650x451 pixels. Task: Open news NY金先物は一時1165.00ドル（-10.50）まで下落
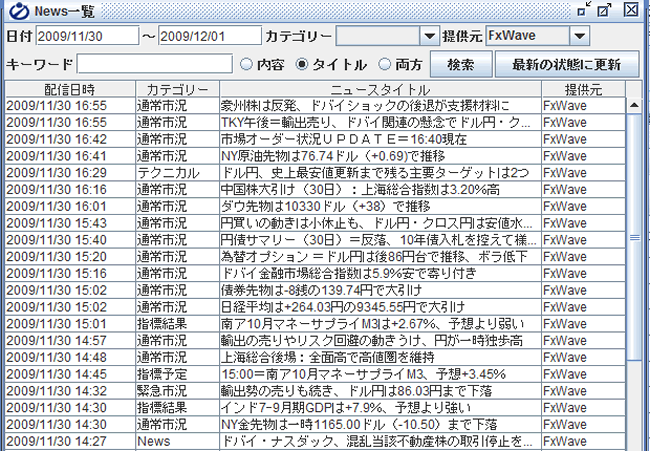click(380, 425)
